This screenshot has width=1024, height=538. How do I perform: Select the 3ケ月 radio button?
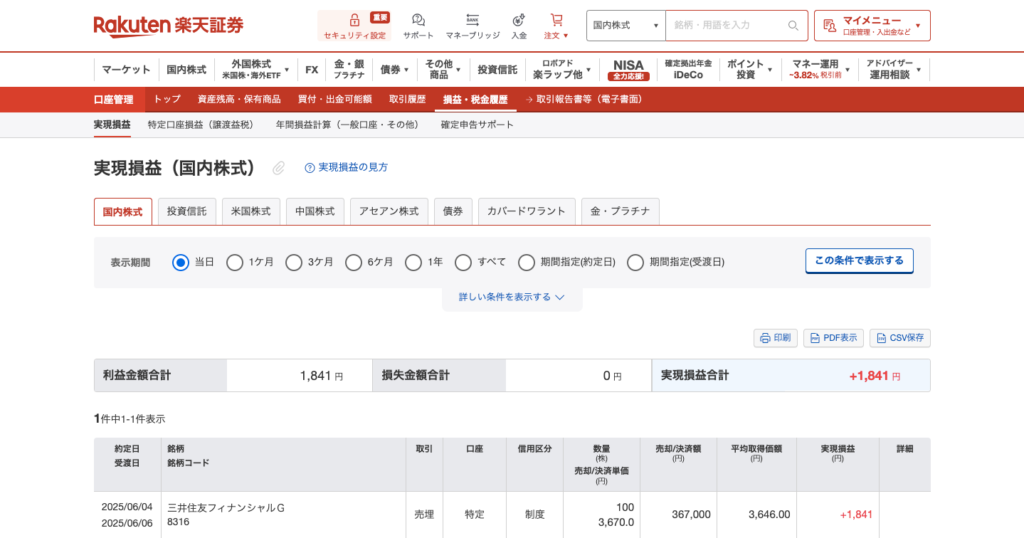click(x=294, y=262)
